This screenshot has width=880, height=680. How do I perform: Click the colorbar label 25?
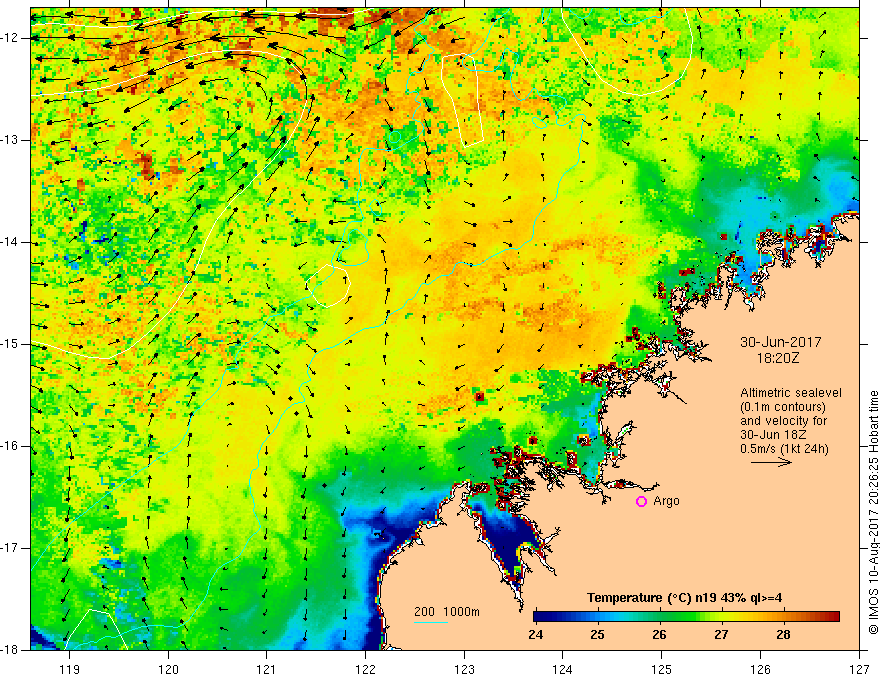598,635
